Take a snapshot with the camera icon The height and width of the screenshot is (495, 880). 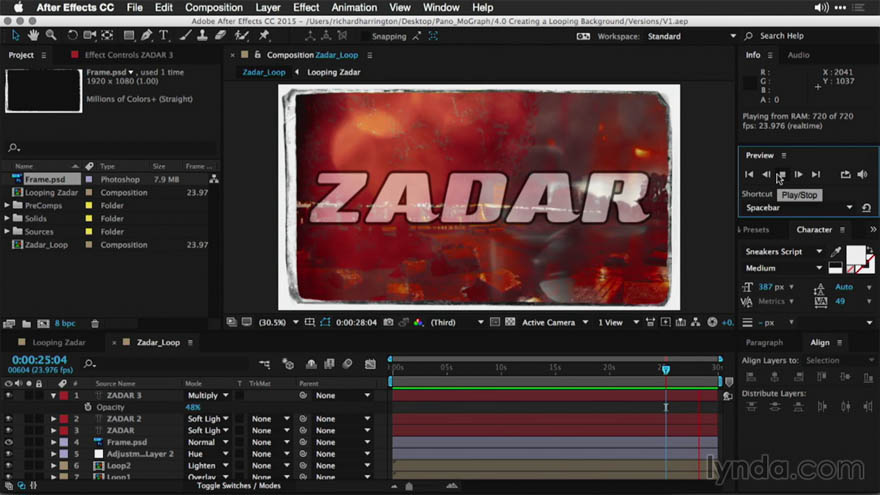coord(388,322)
